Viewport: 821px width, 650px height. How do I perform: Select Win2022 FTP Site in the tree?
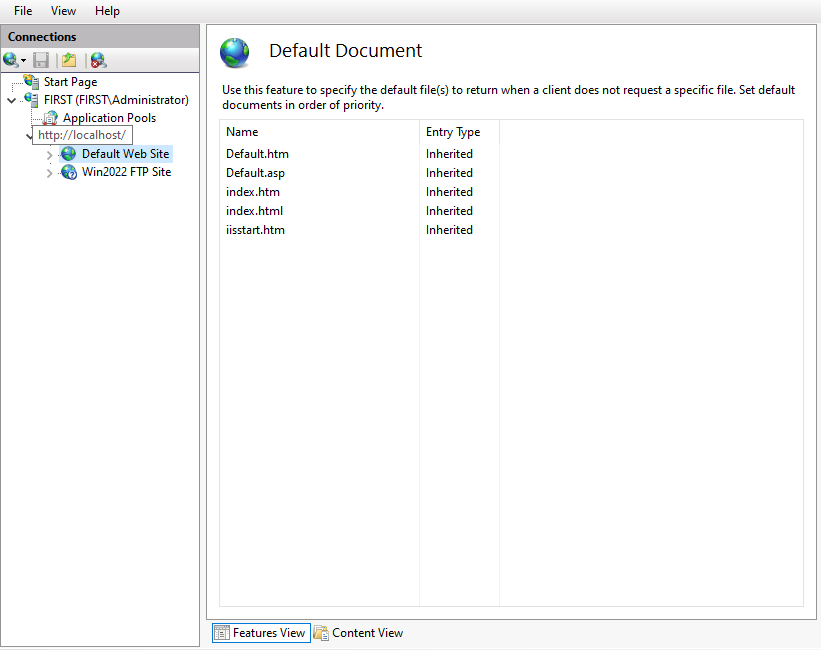(x=127, y=172)
